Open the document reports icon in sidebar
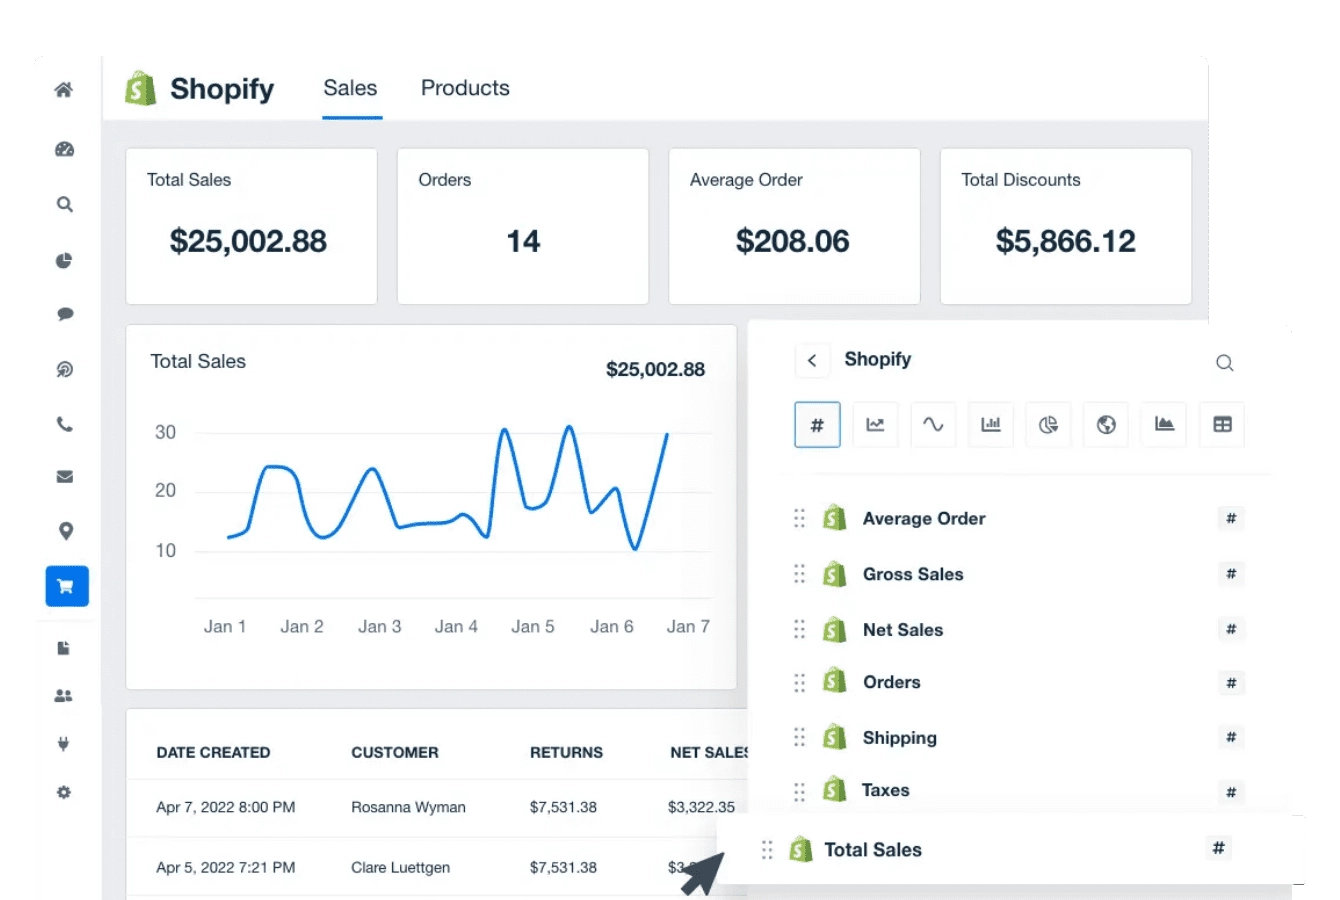The width and height of the screenshot is (1340, 900). coord(63,648)
